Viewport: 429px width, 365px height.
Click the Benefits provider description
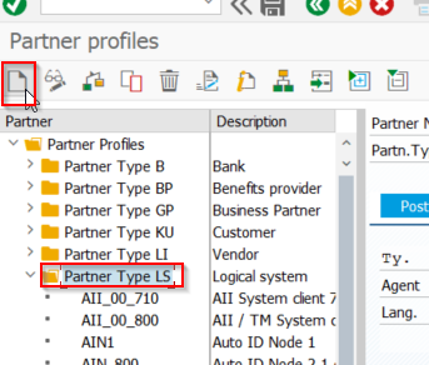[x=267, y=188]
